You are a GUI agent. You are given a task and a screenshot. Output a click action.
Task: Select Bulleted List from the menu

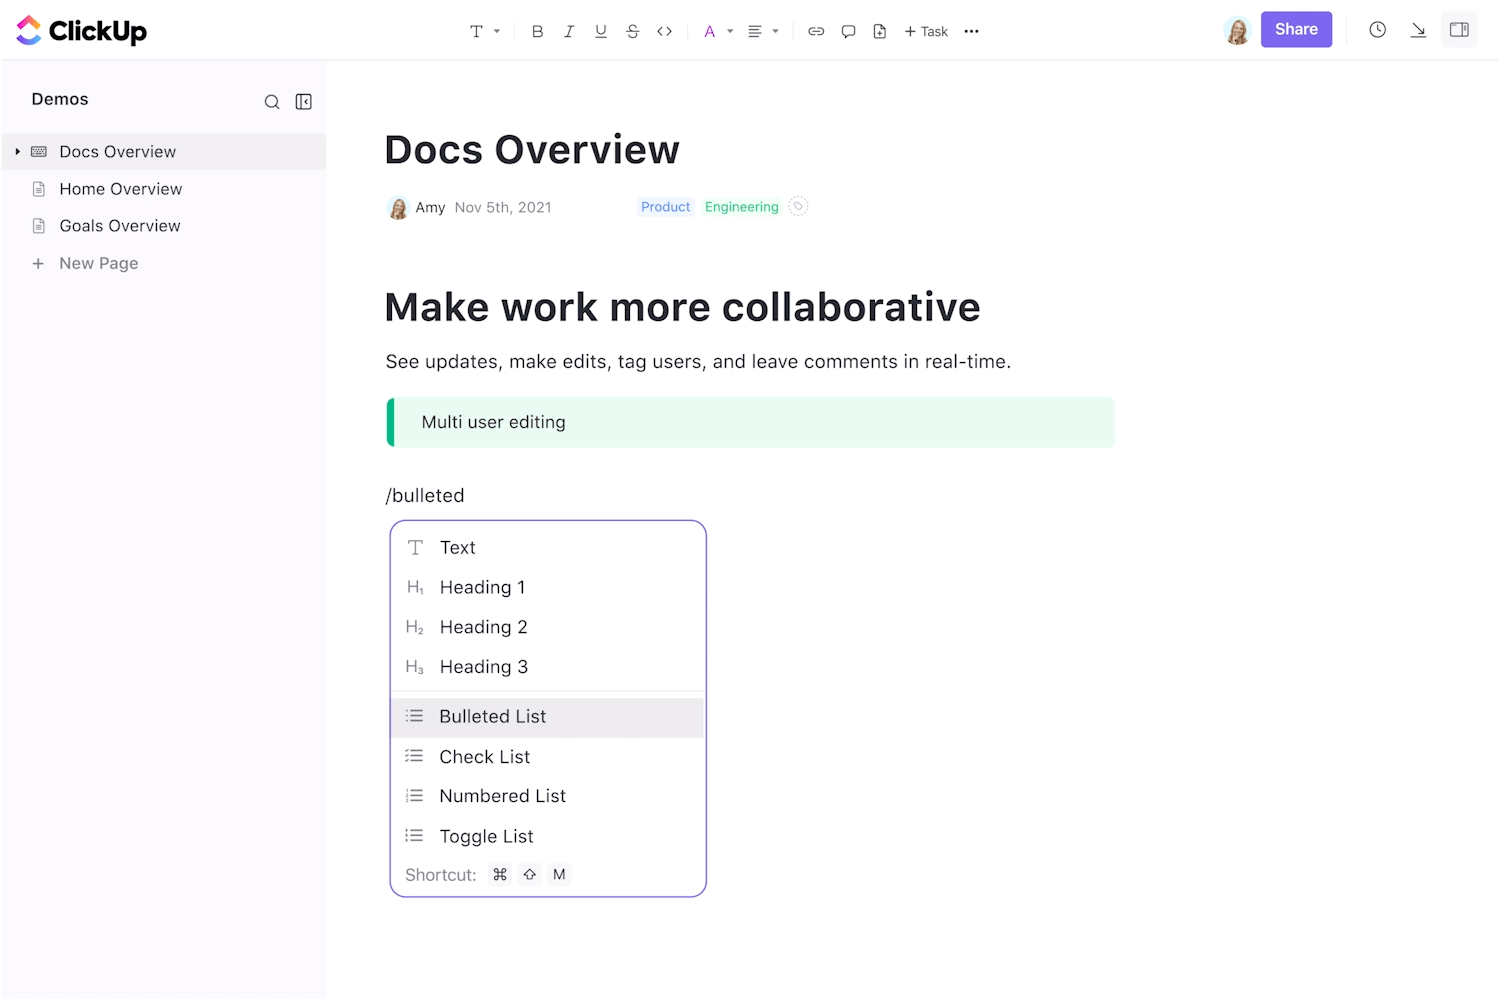(x=492, y=716)
